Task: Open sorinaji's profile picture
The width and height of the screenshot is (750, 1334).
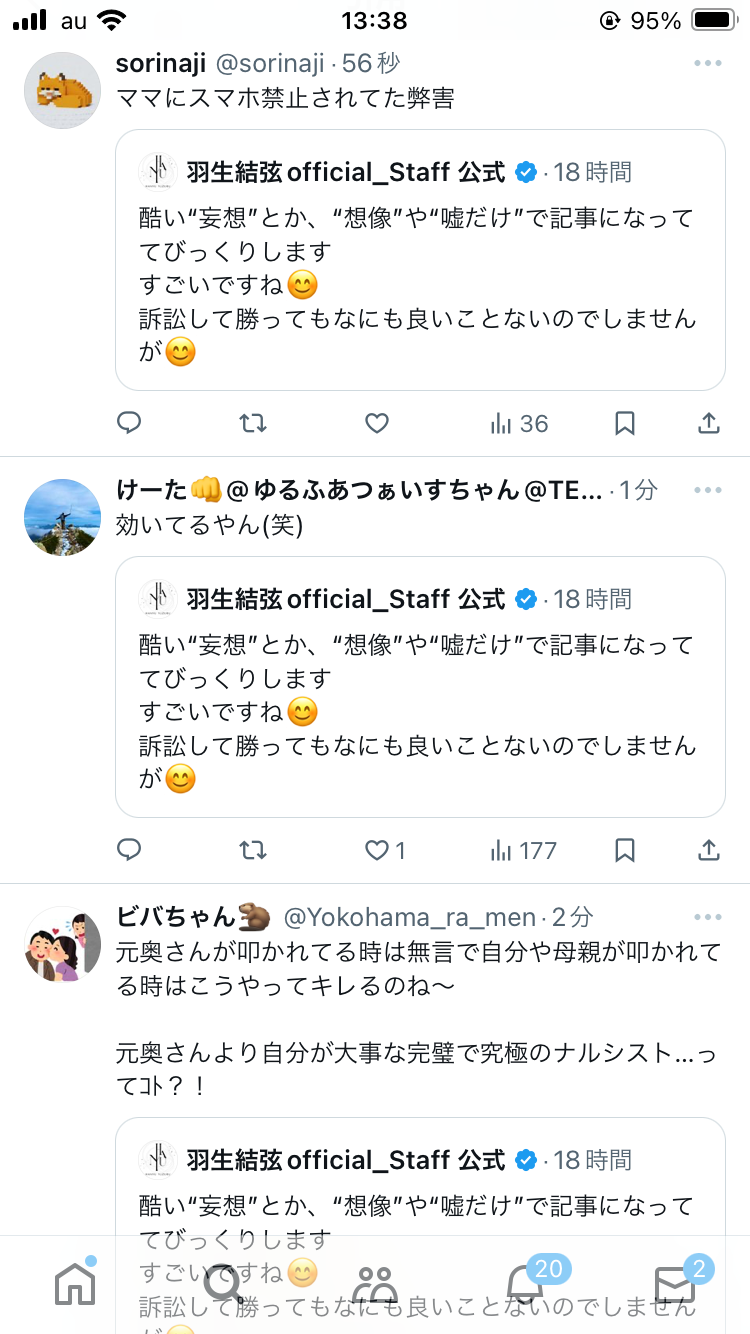Action: [62, 90]
